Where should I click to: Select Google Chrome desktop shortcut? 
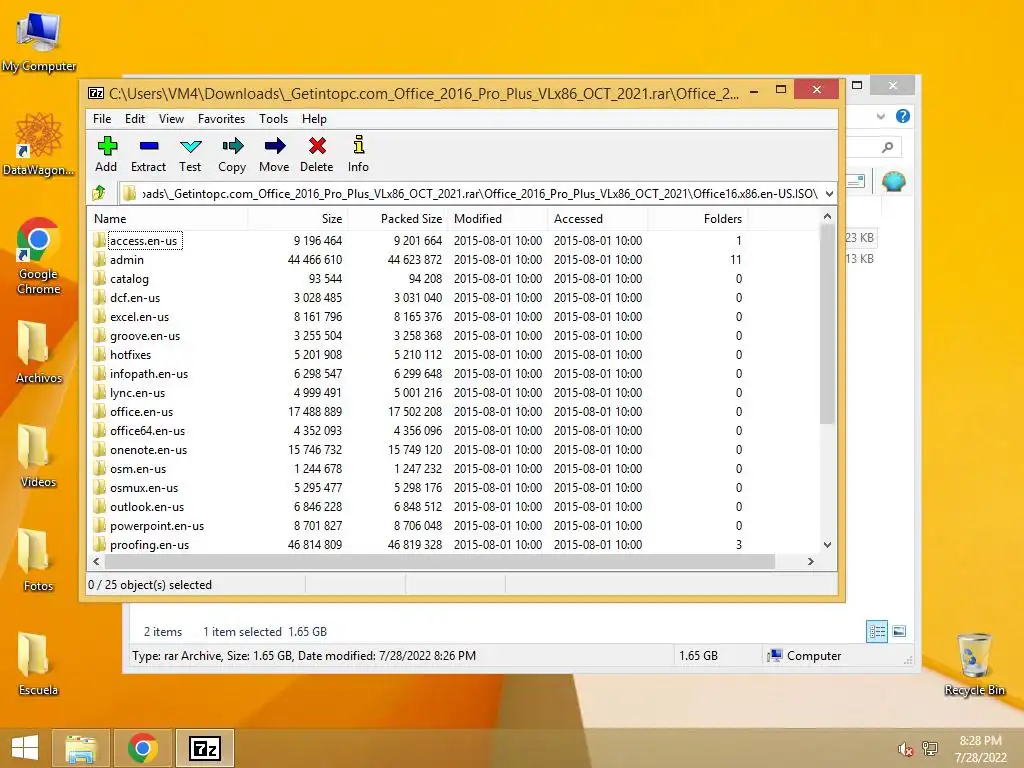tap(39, 255)
